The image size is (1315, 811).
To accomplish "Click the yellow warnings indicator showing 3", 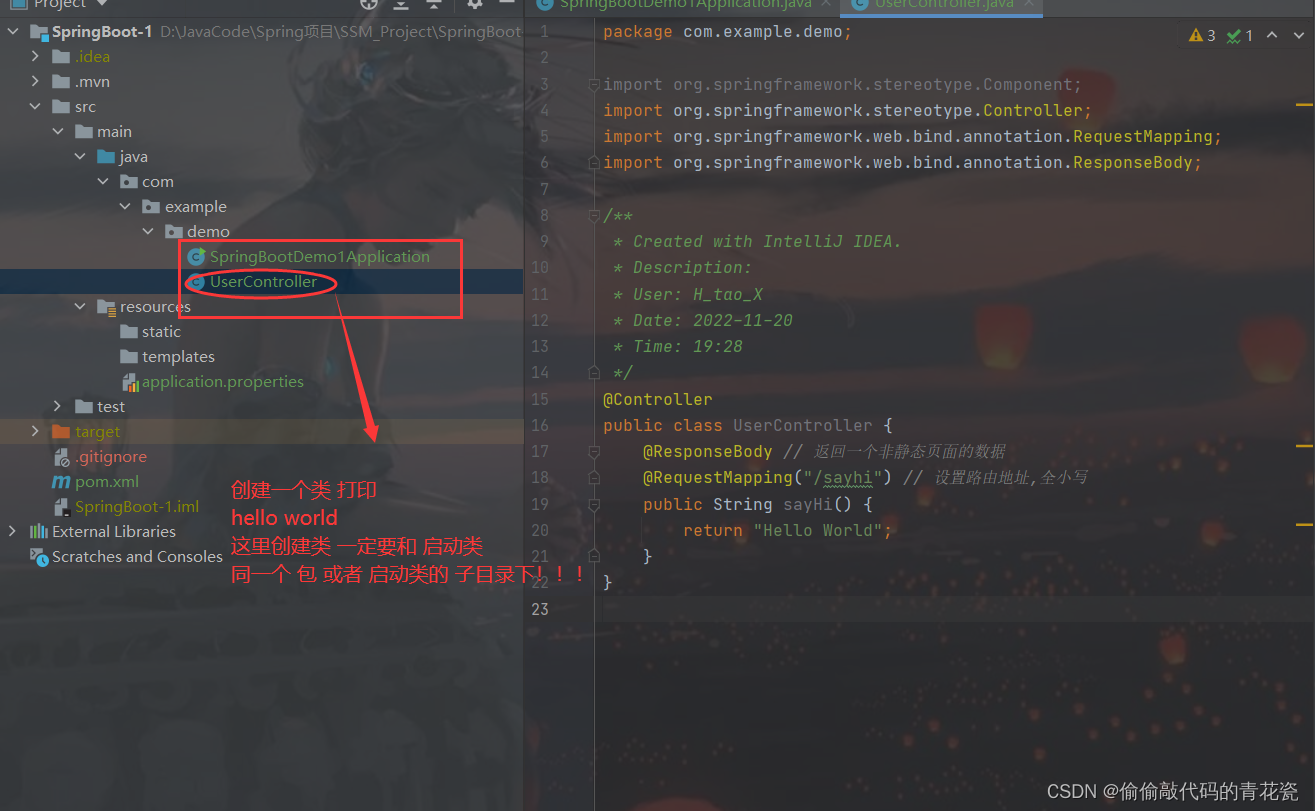I will point(1202,35).
